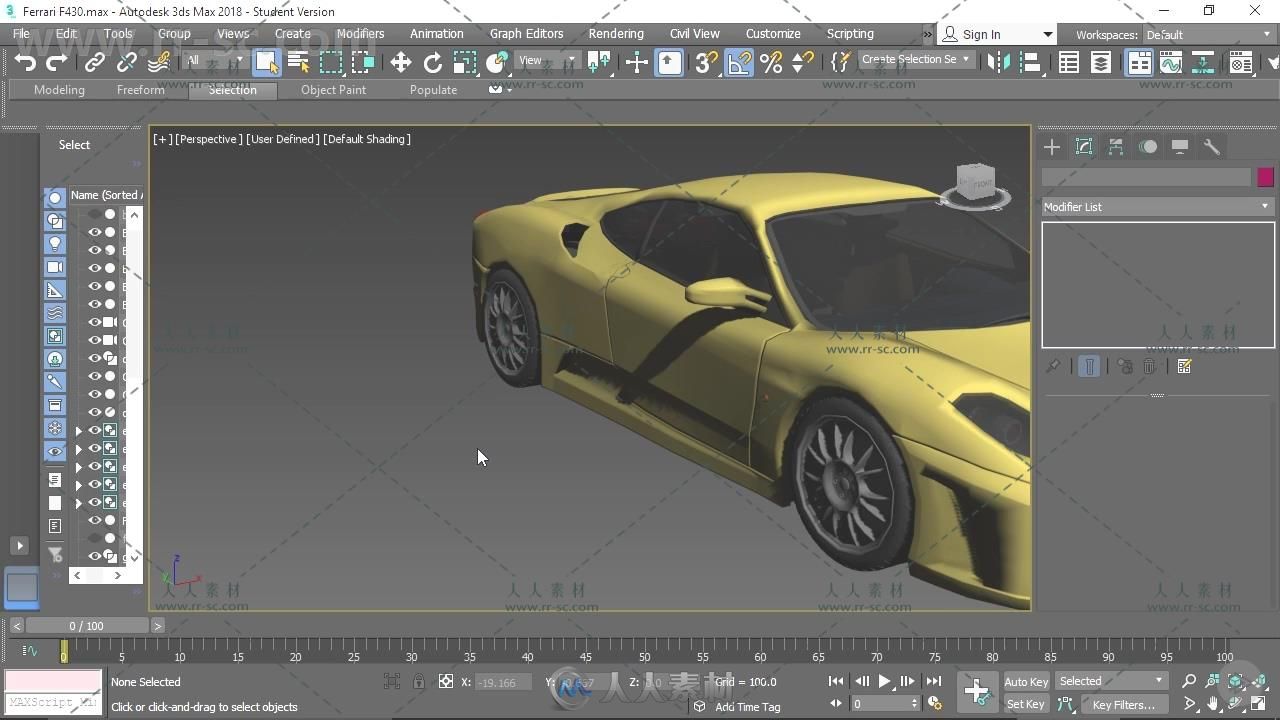Image resolution: width=1280 pixels, height=720 pixels.
Task: Open the Material Editor icon
Action: (1241, 63)
